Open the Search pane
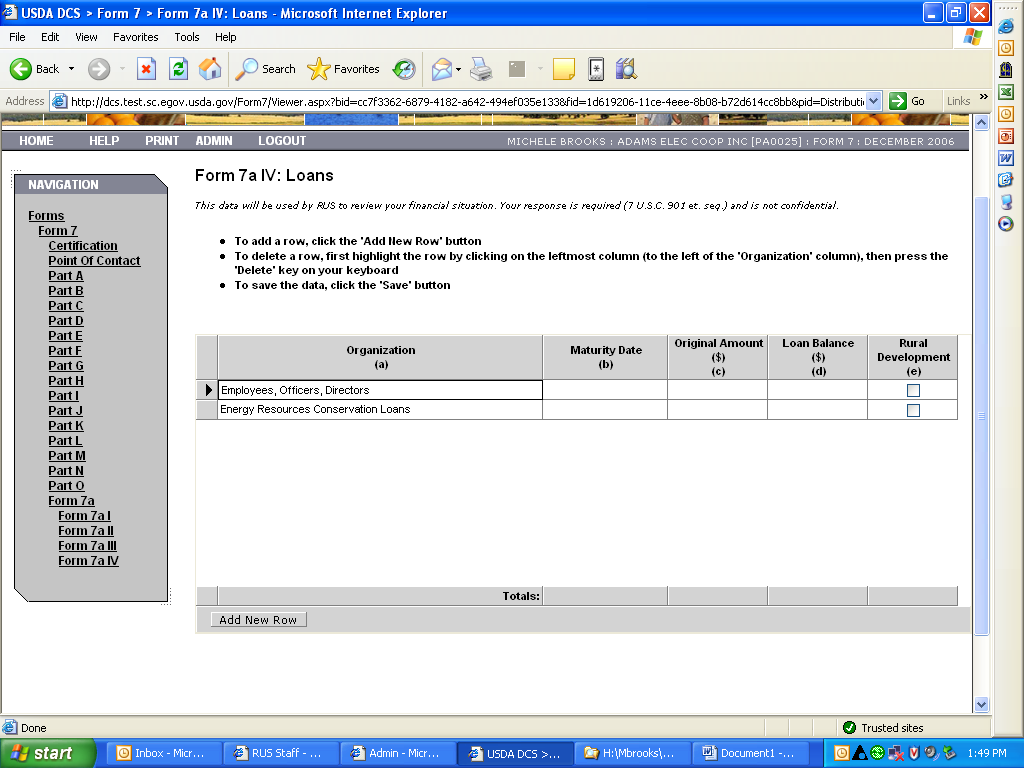Viewport: 1024px width, 768px height. point(266,69)
